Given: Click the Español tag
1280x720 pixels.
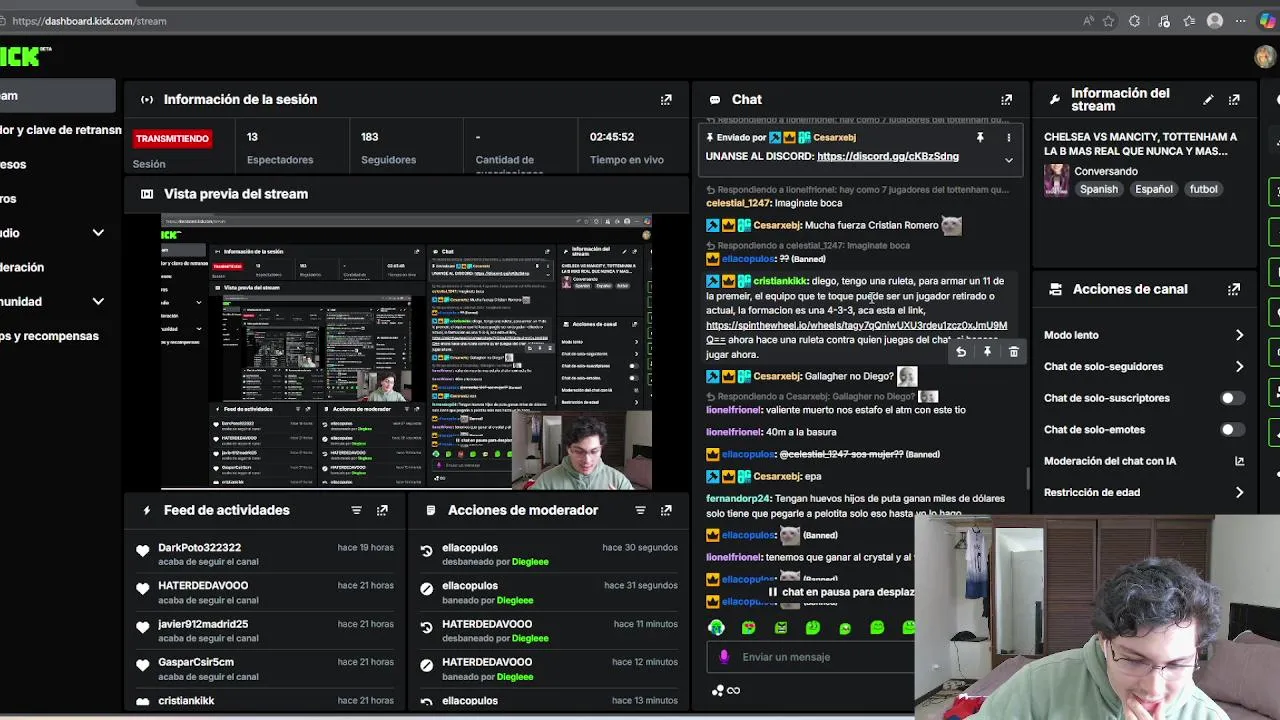Looking at the screenshot, I should click(1153, 190).
